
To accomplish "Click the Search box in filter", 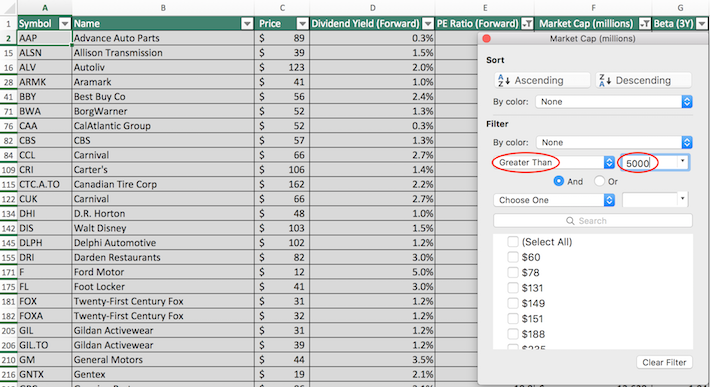I will [593, 221].
